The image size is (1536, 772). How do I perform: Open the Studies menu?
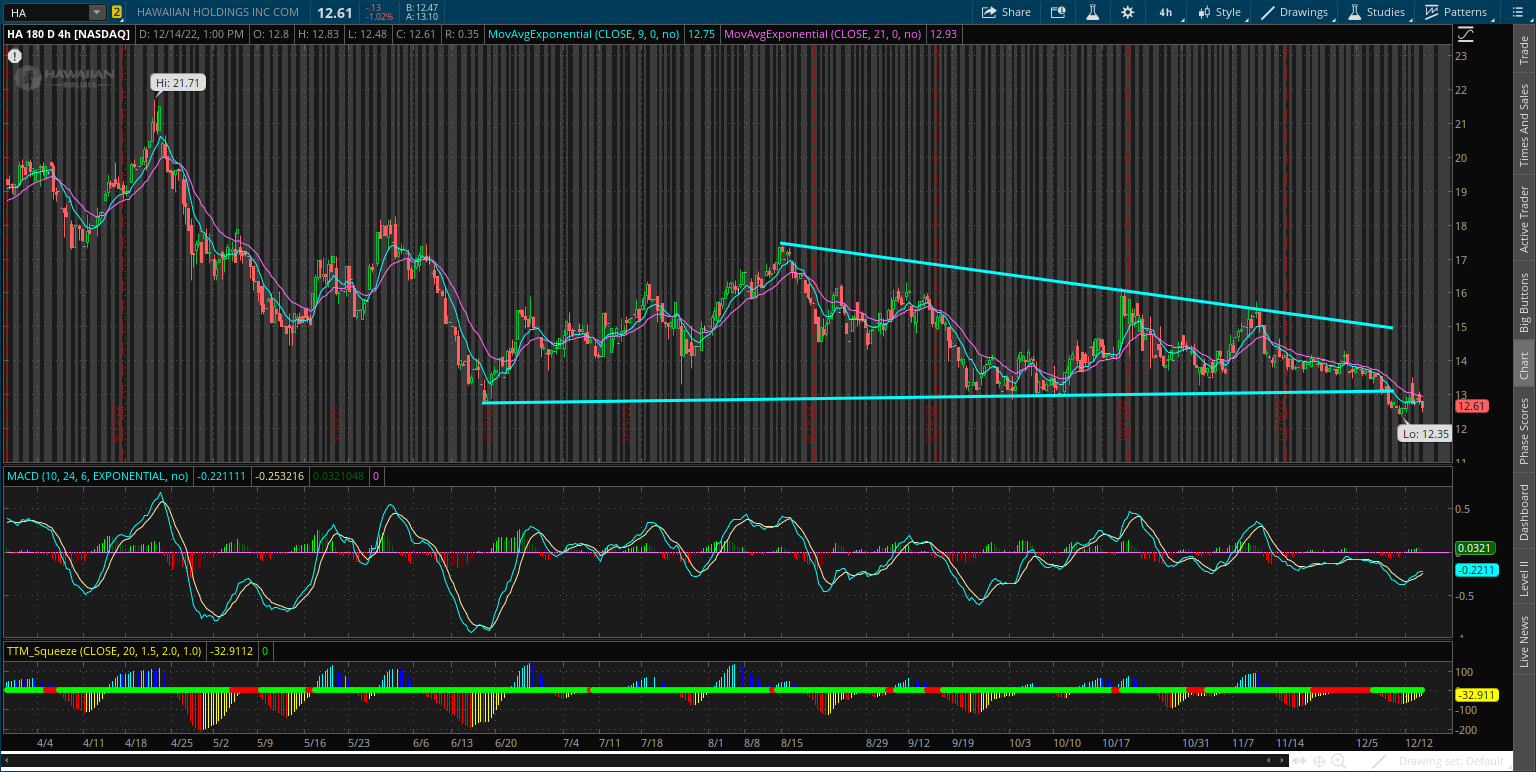pyautogui.click(x=1377, y=12)
